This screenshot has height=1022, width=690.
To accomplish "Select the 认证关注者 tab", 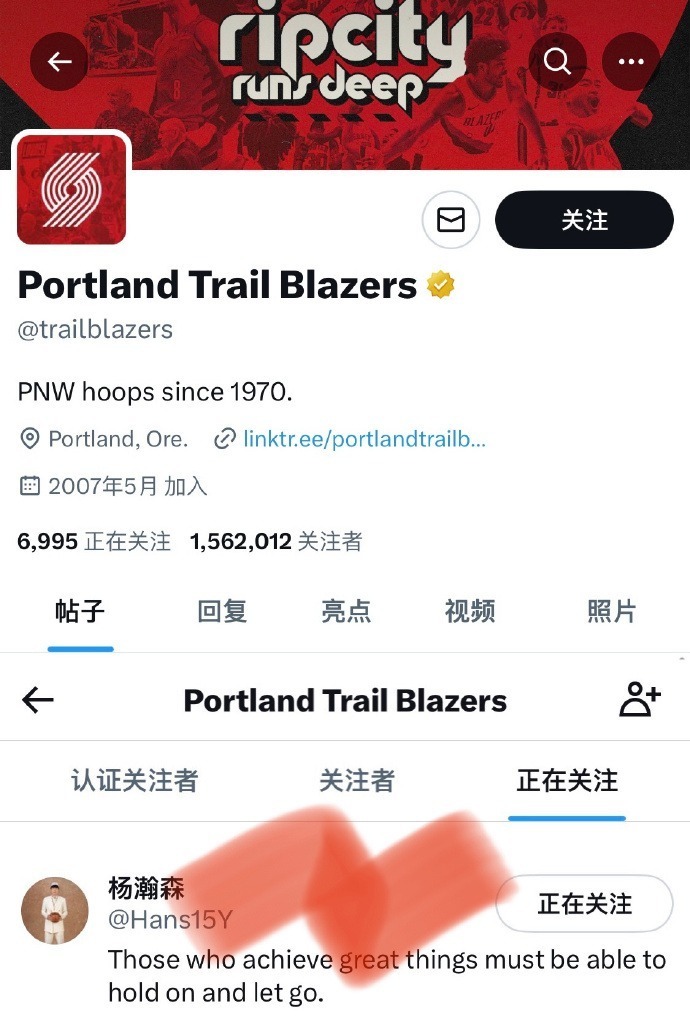I will [135, 780].
